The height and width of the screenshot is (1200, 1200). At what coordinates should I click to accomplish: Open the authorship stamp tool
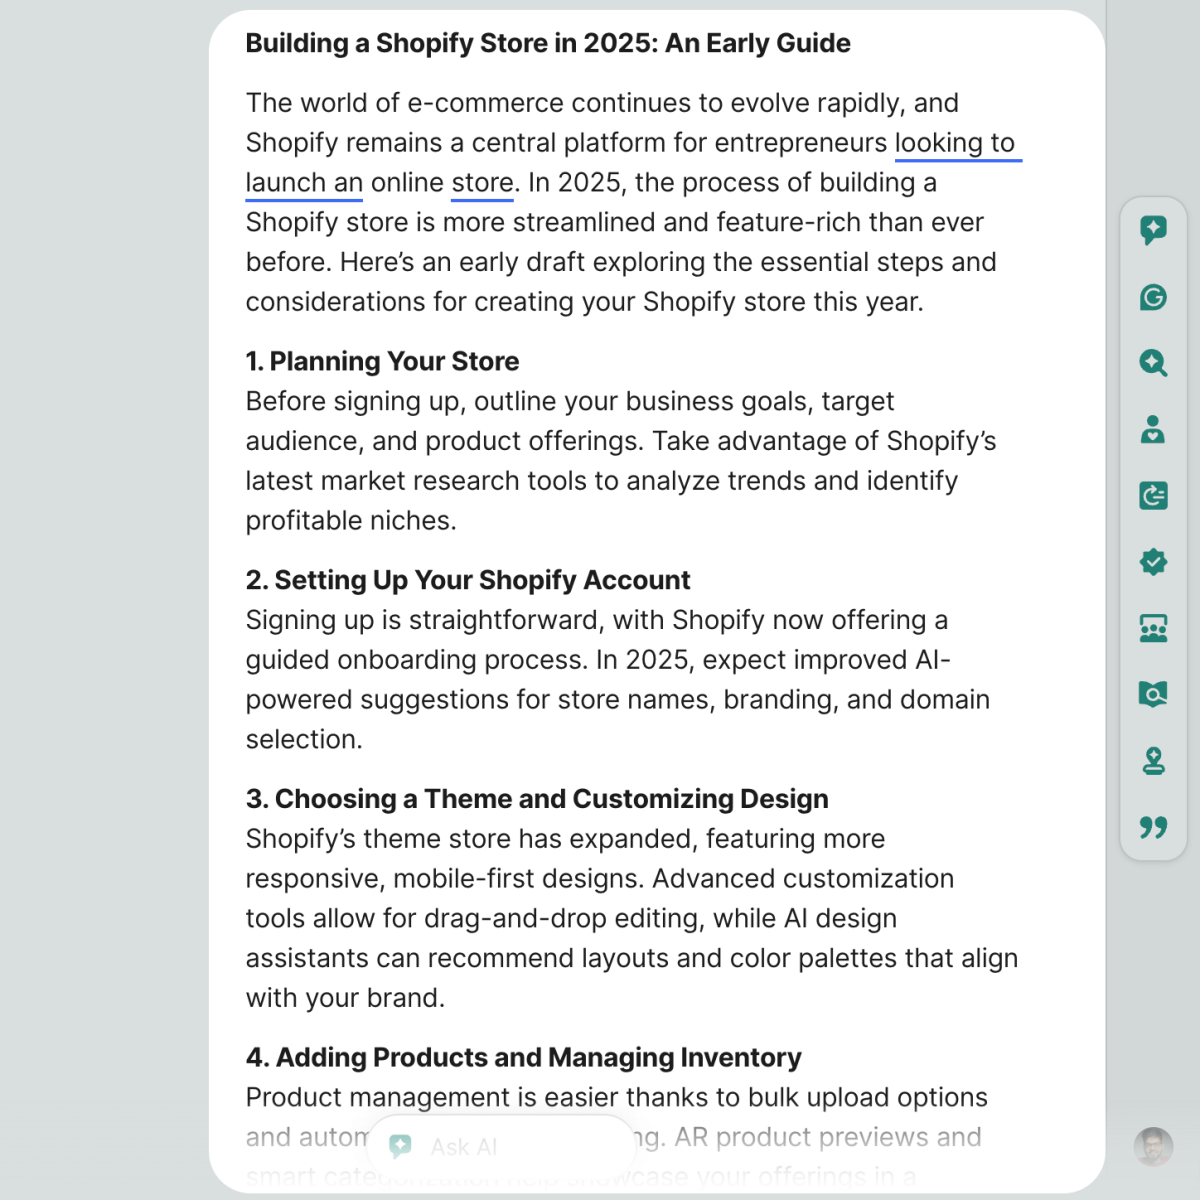pos(1154,761)
